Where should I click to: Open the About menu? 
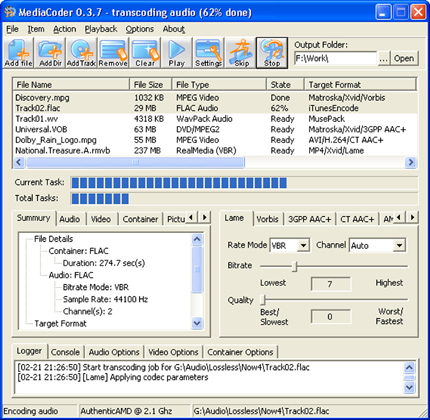point(174,29)
